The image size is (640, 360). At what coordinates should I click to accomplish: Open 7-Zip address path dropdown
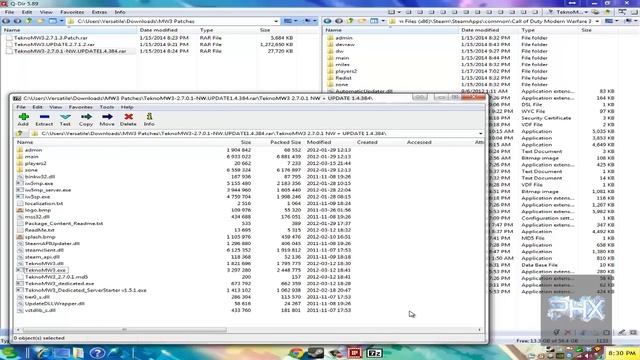[x=480, y=133]
